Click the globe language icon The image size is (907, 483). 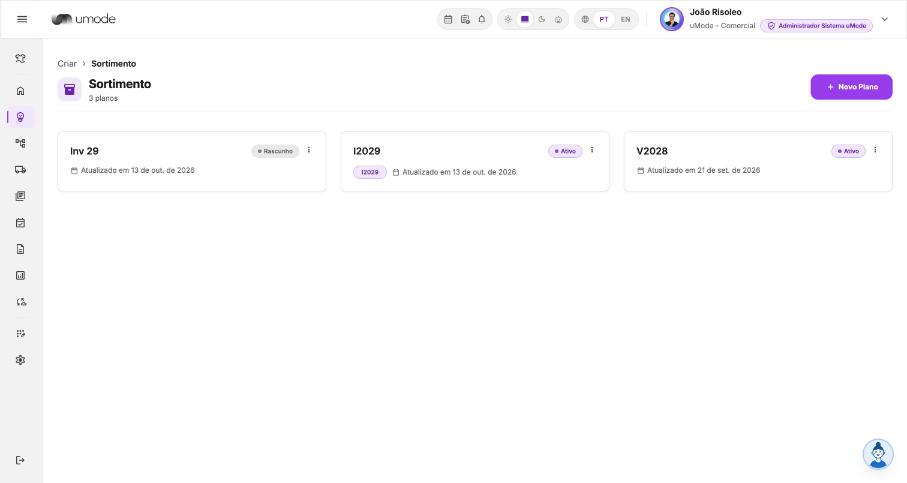coord(585,19)
